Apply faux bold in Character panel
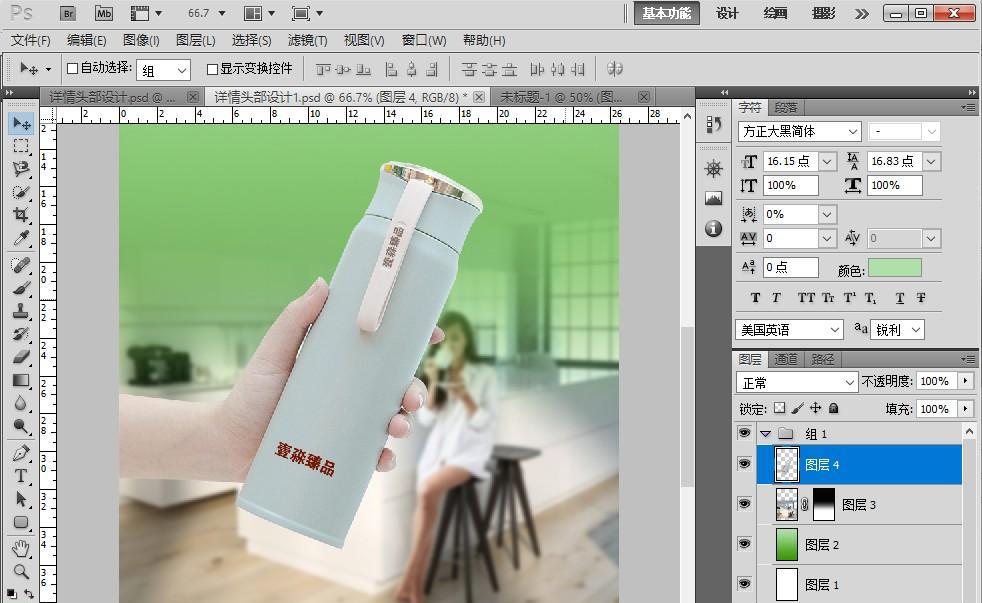The height and width of the screenshot is (603, 982). pyautogui.click(x=755, y=298)
